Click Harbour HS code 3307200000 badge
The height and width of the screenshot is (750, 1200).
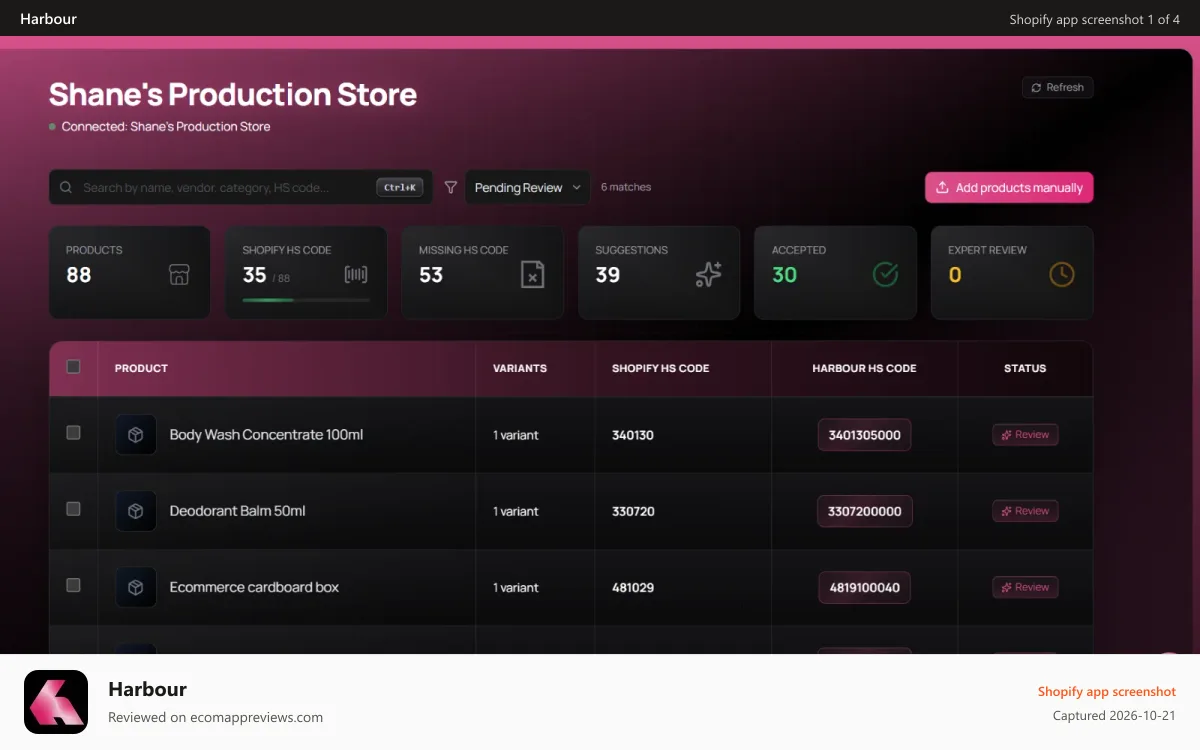point(865,511)
